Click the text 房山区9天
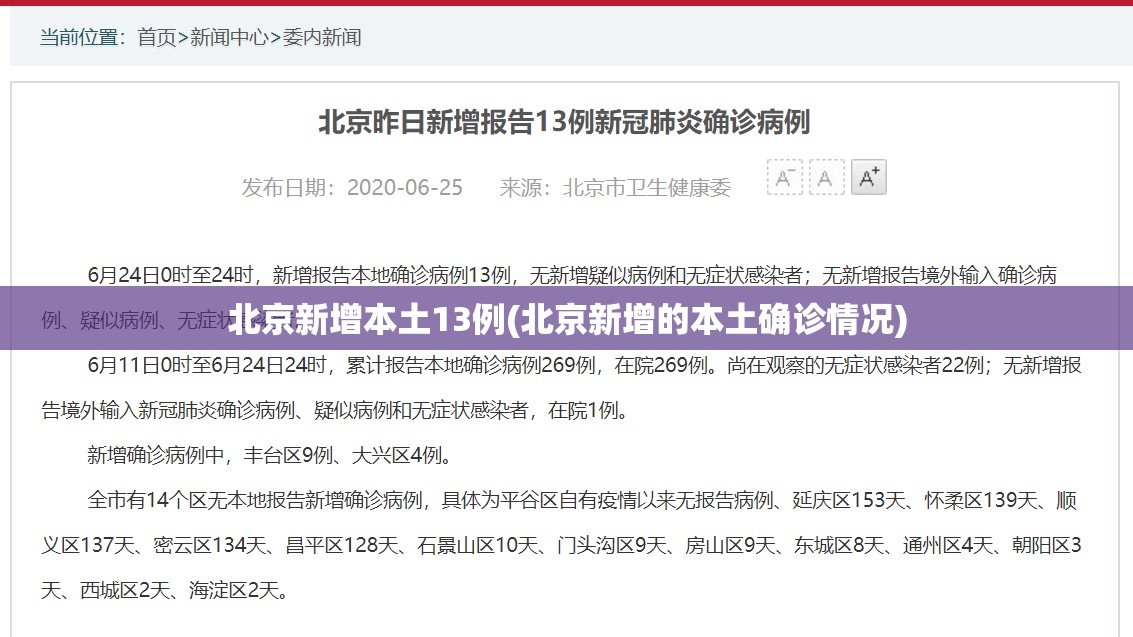 pos(730,545)
